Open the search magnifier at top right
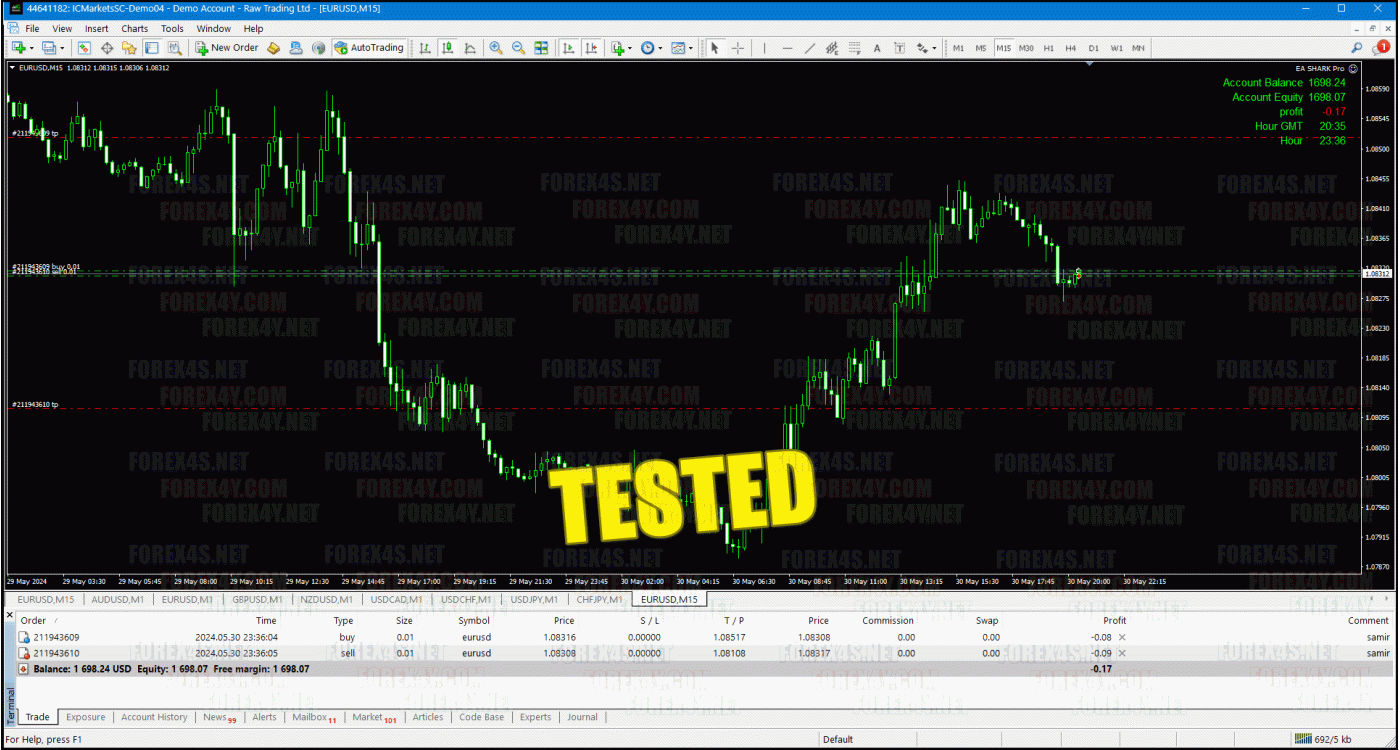 tap(1357, 48)
